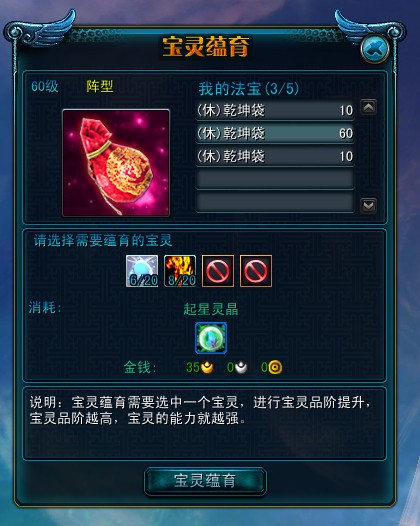
Task: Click the list scroll up arrow
Action: coord(368,107)
